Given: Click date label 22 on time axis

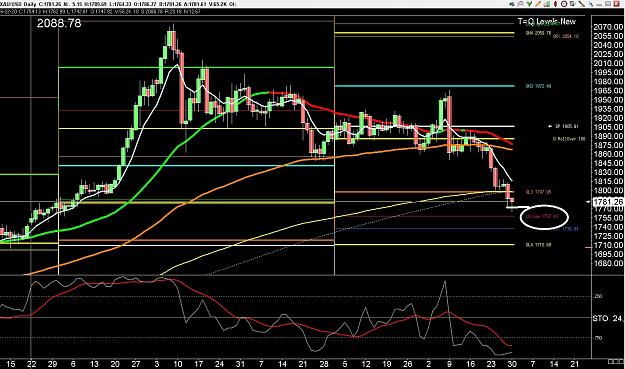Looking at the screenshot, I should [31, 364].
